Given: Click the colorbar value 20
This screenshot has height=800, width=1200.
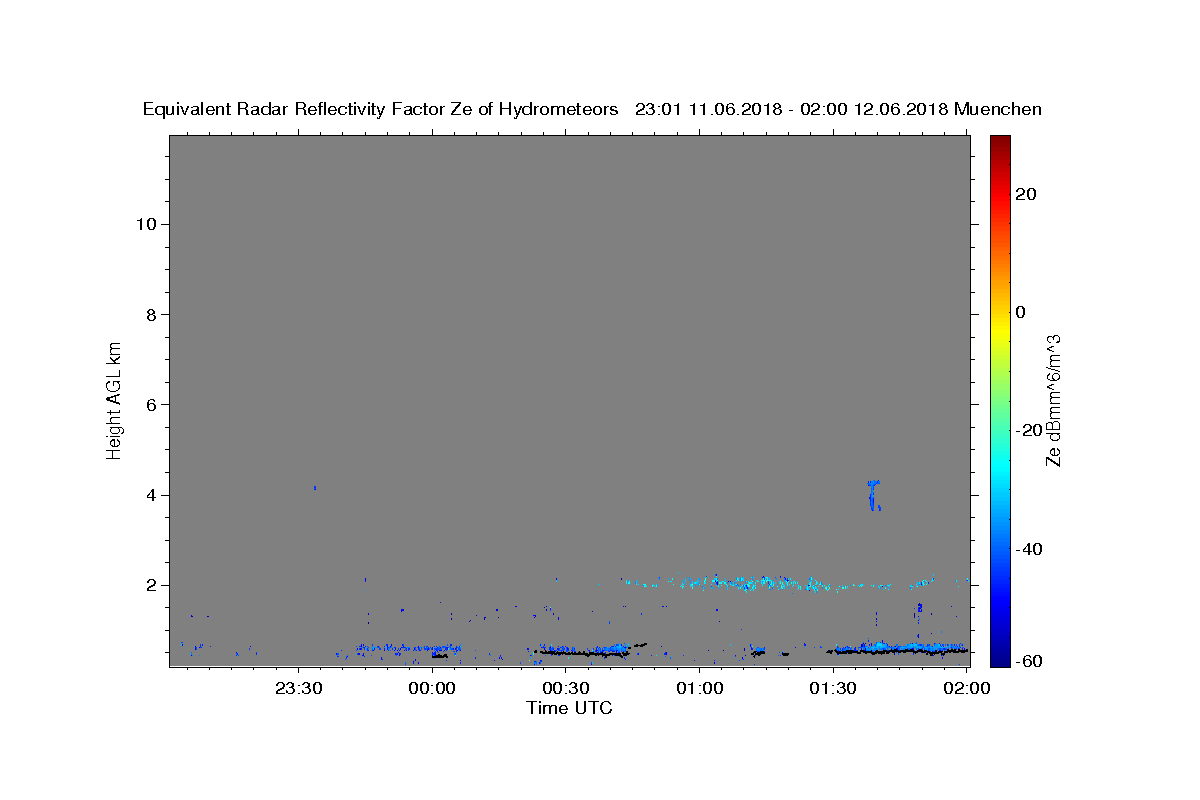Looking at the screenshot, I should [x=1028, y=194].
